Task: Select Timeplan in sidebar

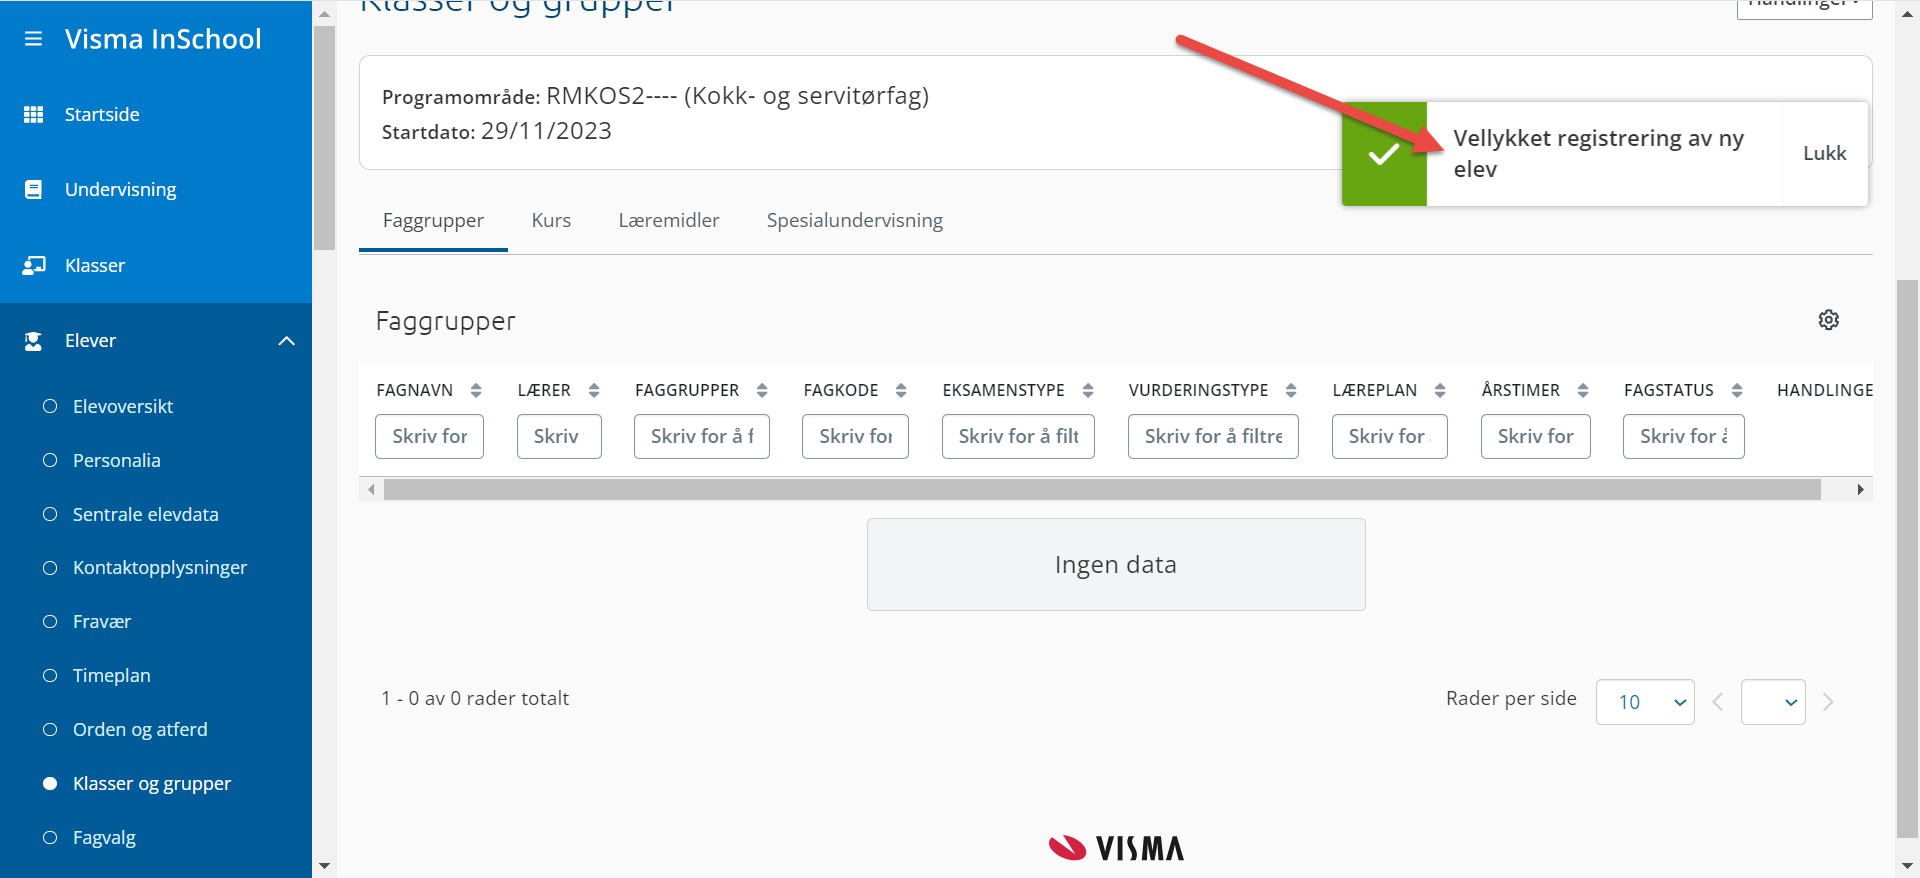Action: pos(111,676)
